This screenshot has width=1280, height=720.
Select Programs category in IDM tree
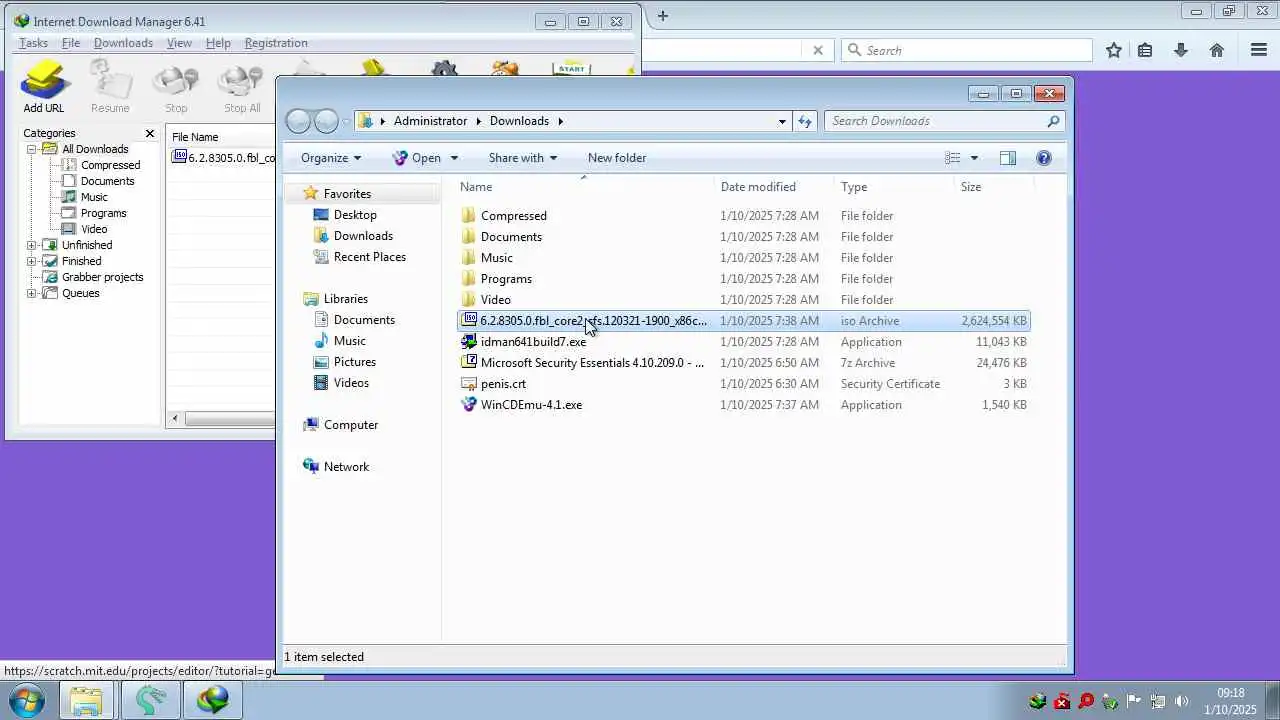pos(103,213)
